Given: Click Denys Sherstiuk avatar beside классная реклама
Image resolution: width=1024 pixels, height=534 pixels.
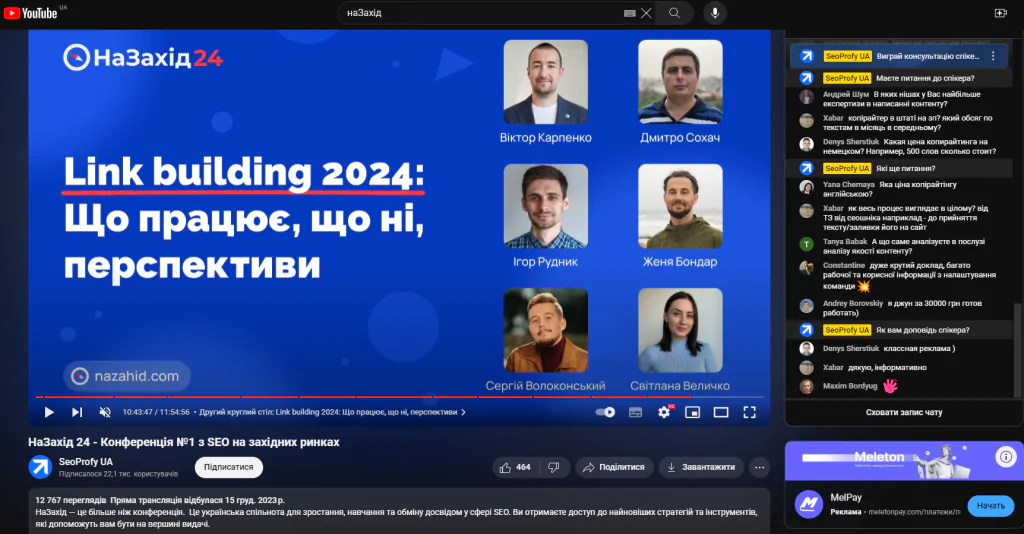Looking at the screenshot, I should [x=807, y=349].
